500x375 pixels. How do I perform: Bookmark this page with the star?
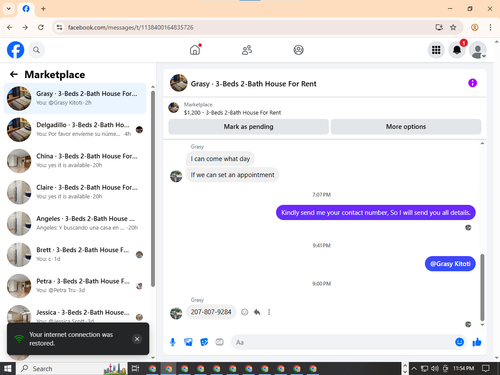coord(453,27)
